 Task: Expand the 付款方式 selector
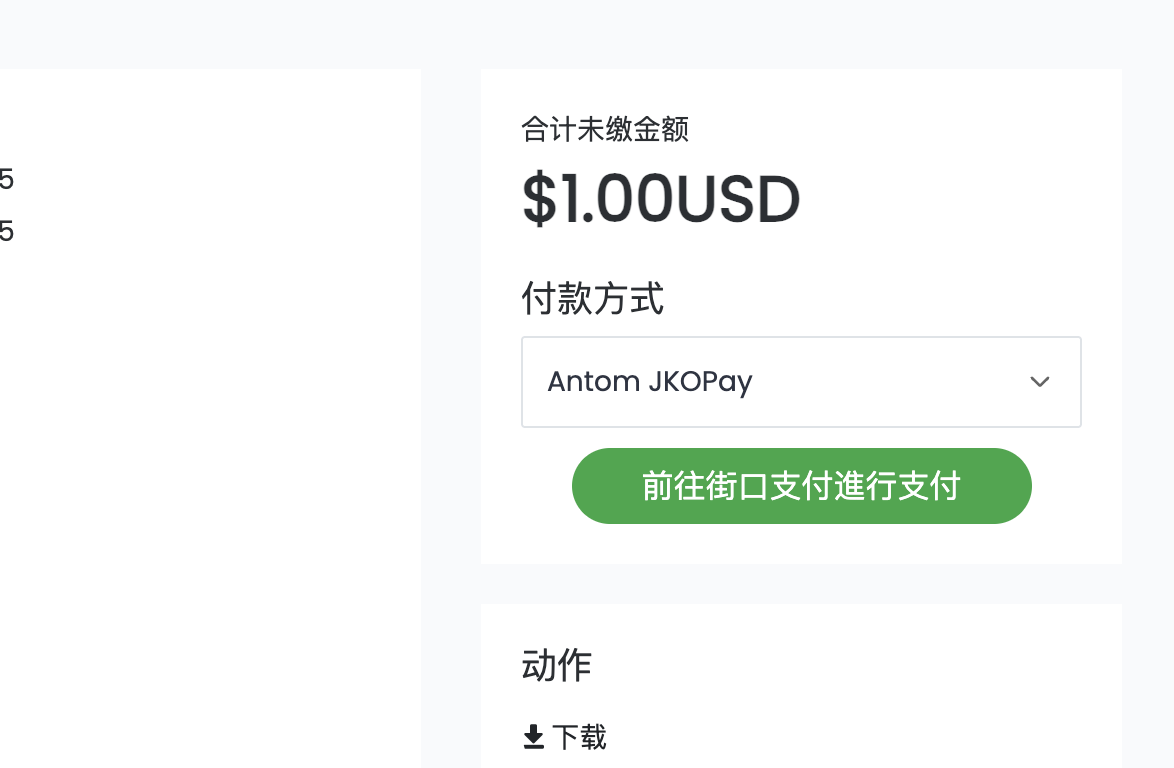point(801,382)
